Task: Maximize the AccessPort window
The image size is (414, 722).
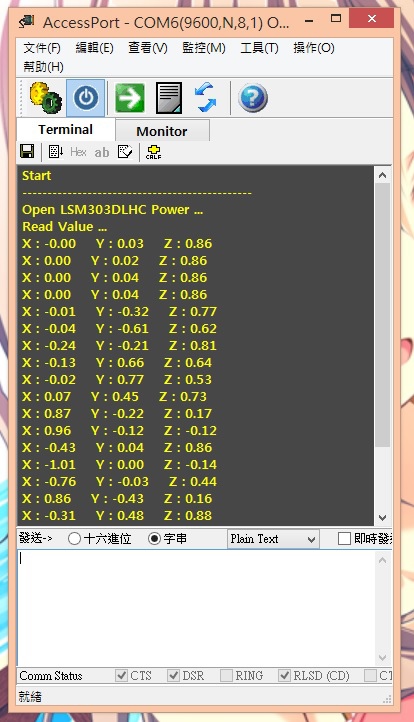Action: click(336, 19)
